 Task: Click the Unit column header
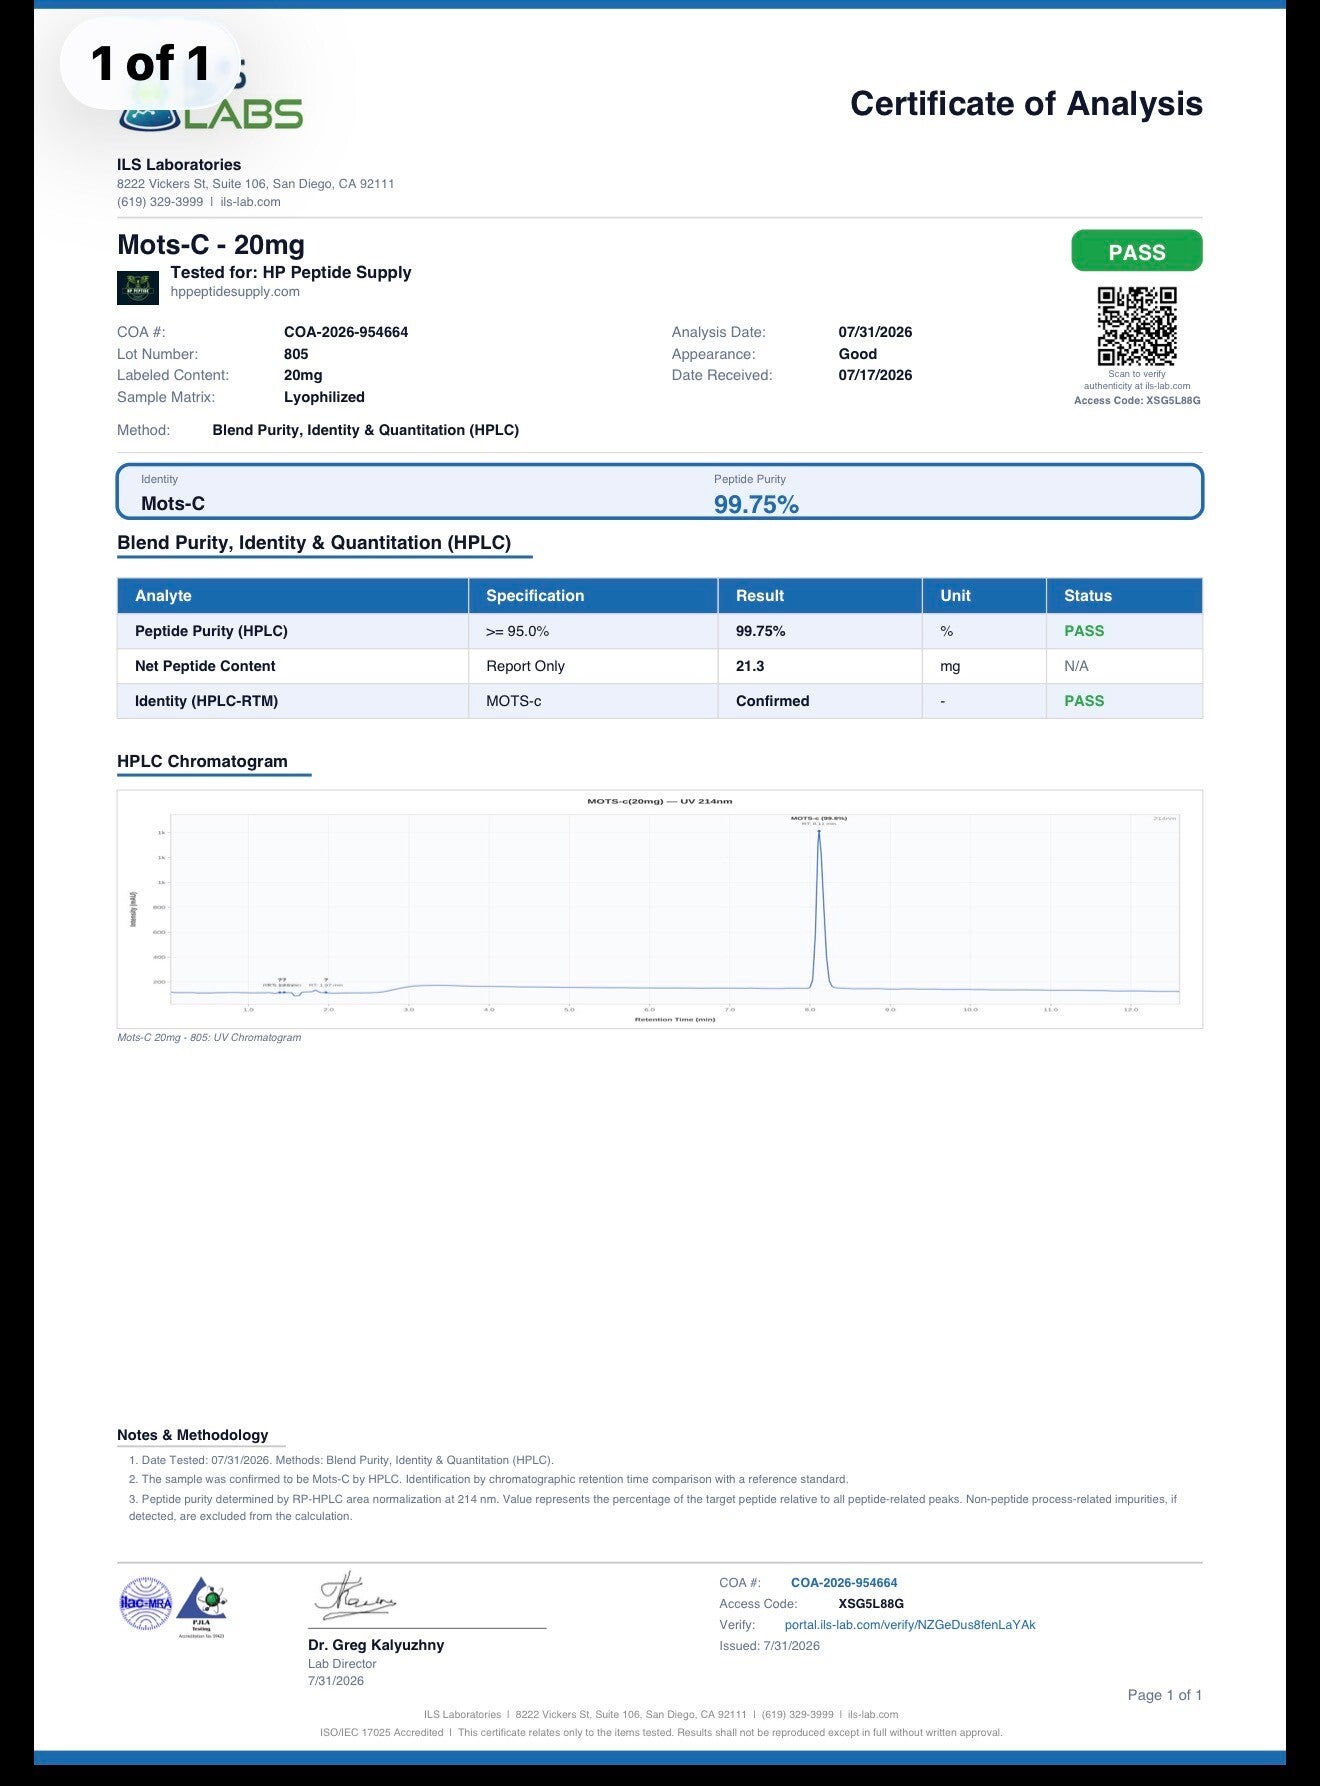[x=985, y=596]
